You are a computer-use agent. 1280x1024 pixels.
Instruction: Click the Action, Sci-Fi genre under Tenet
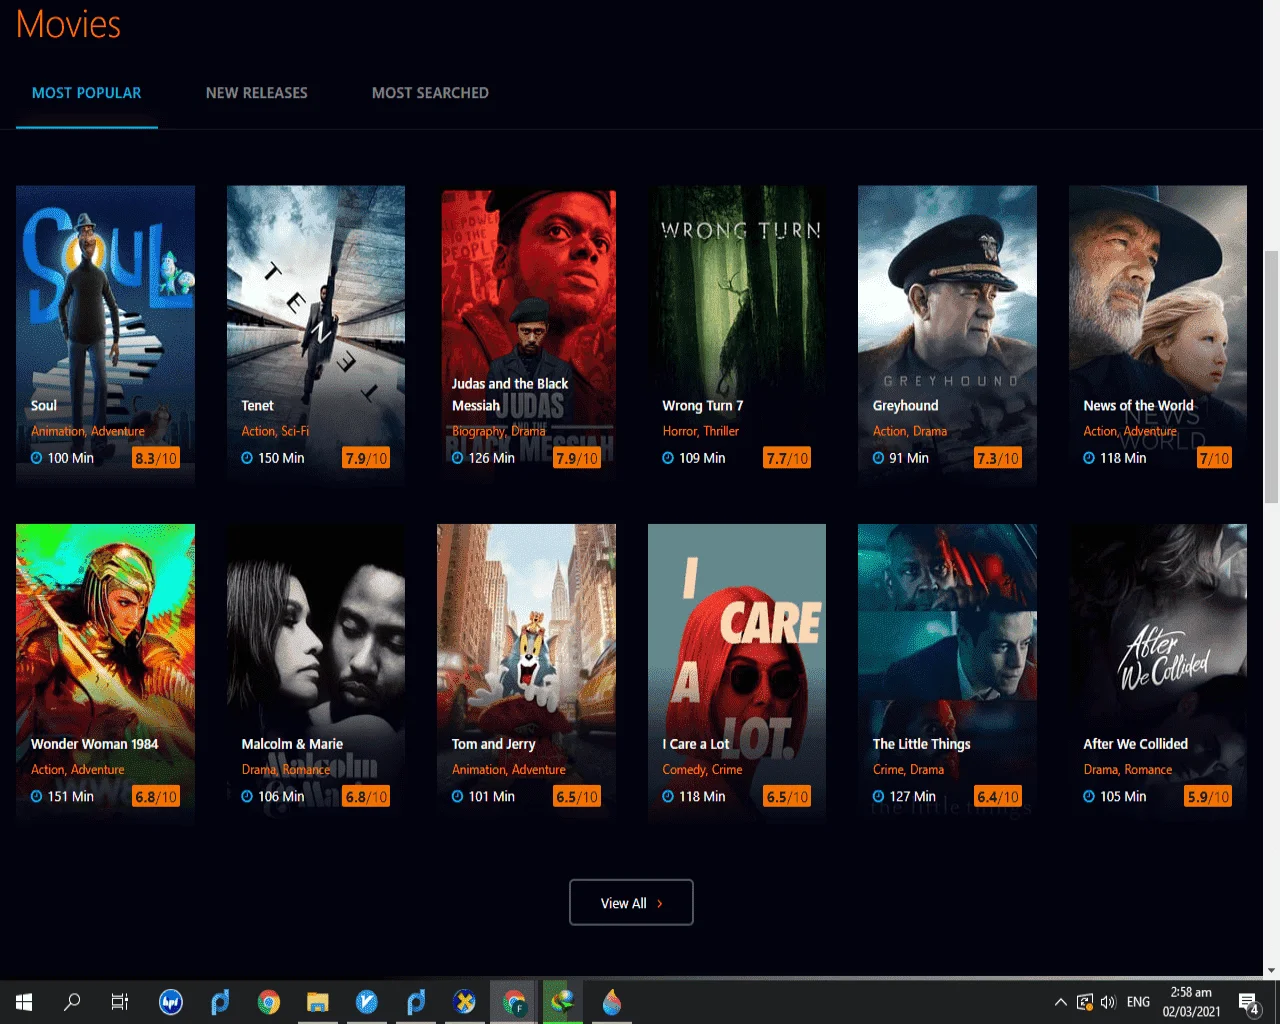point(275,432)
